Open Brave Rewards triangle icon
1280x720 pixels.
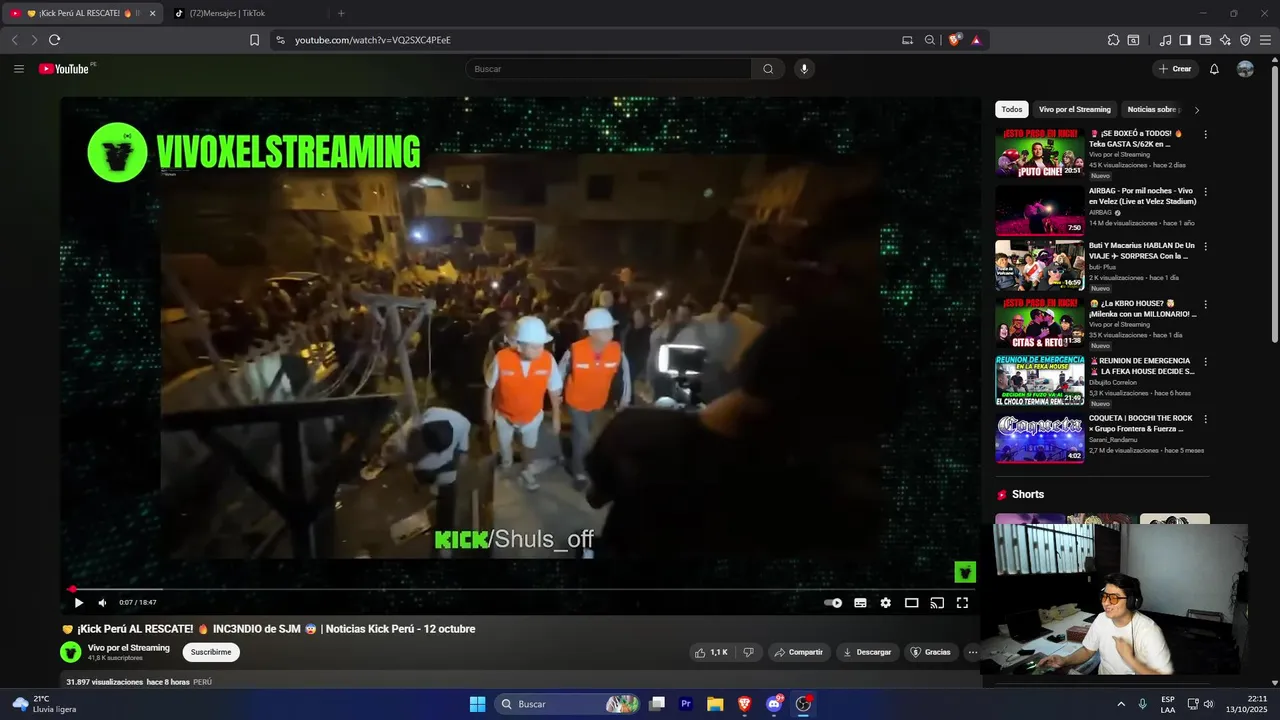(x=976, y=40)
